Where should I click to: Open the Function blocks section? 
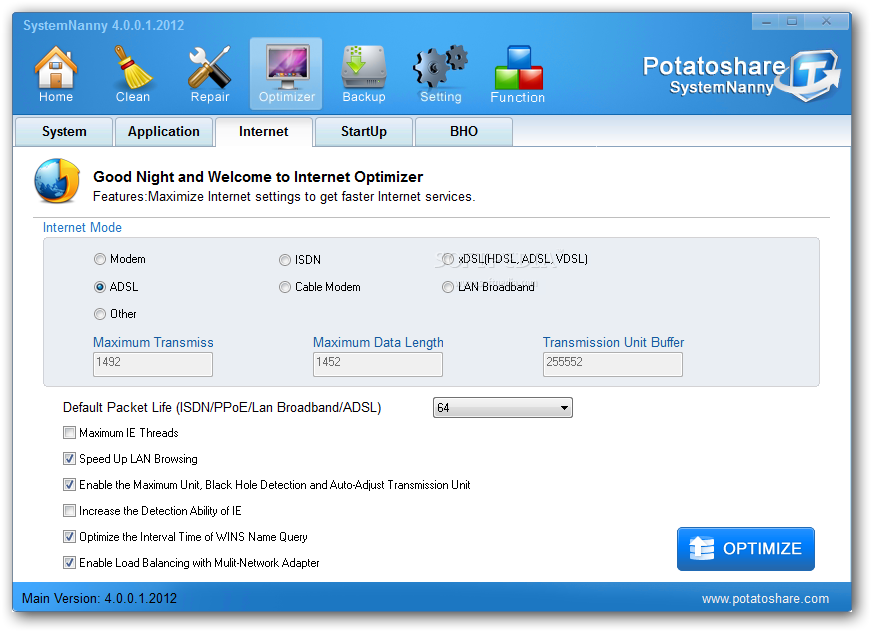[x=518, y=73]
